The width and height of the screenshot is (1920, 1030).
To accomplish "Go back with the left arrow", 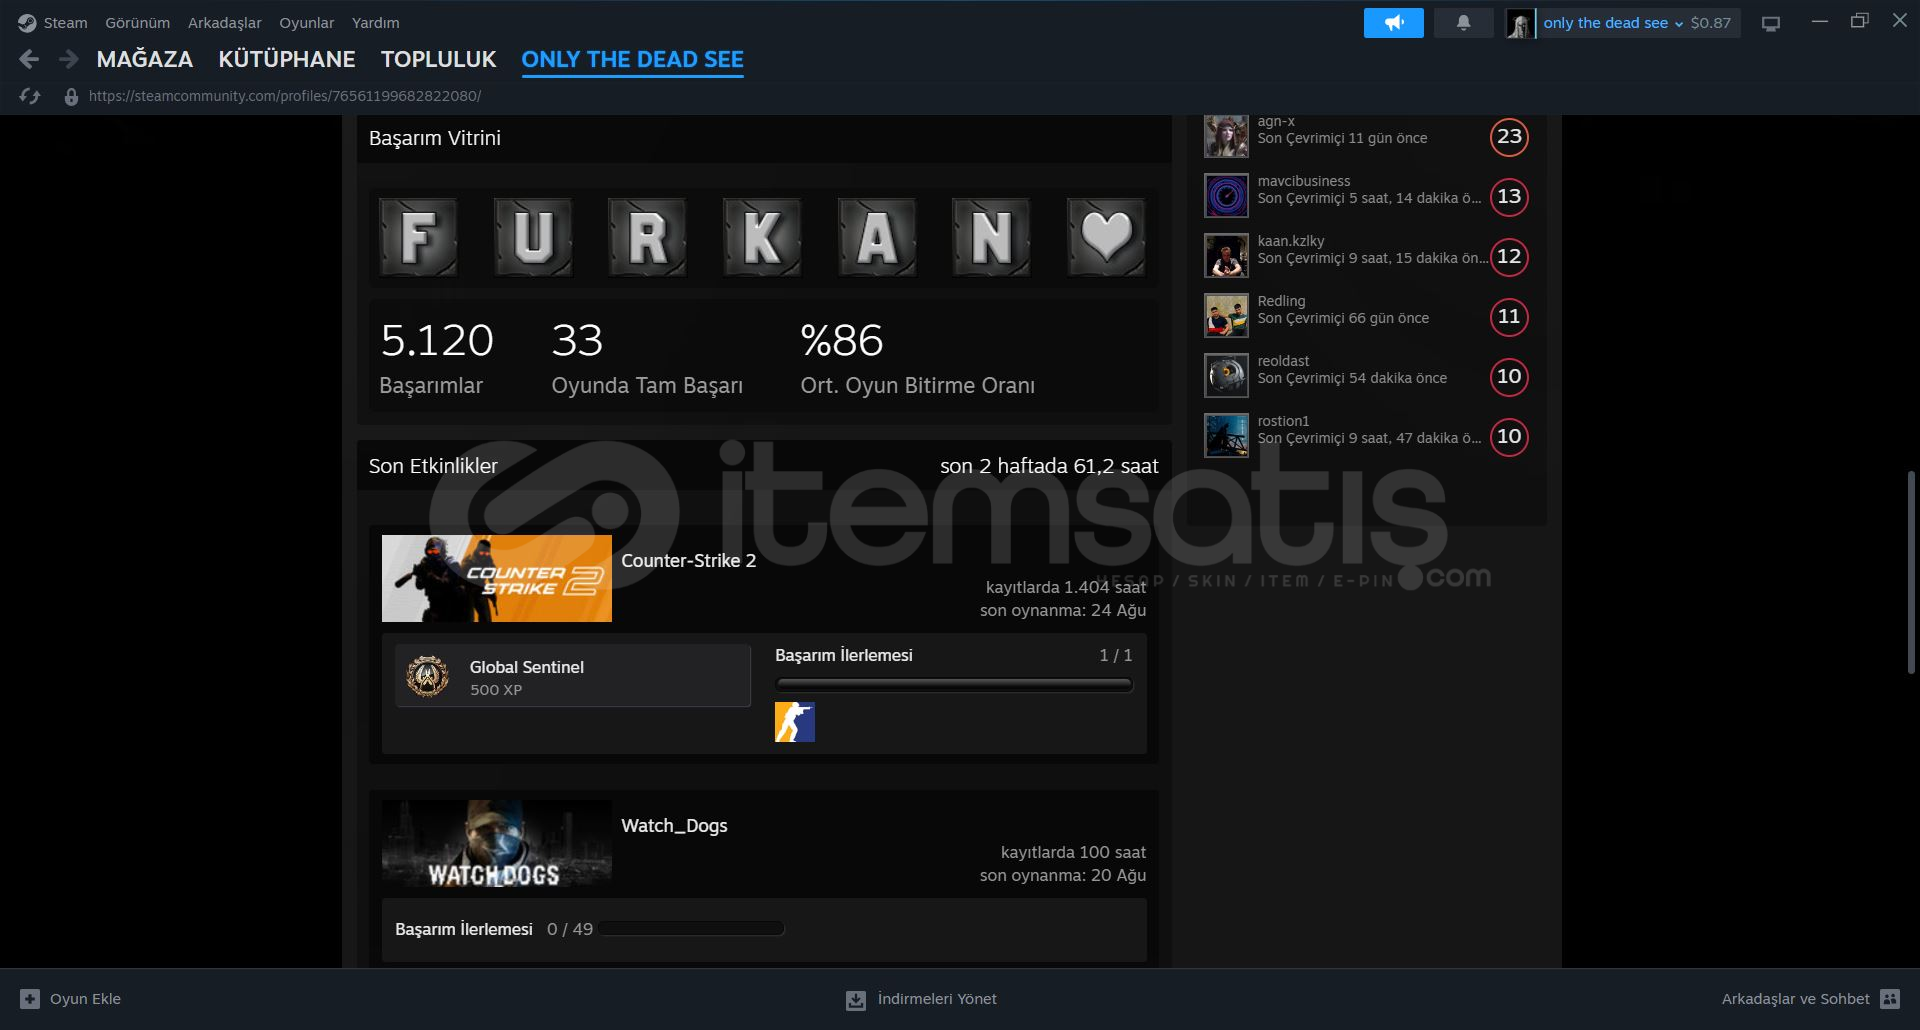I will point(29,59).
